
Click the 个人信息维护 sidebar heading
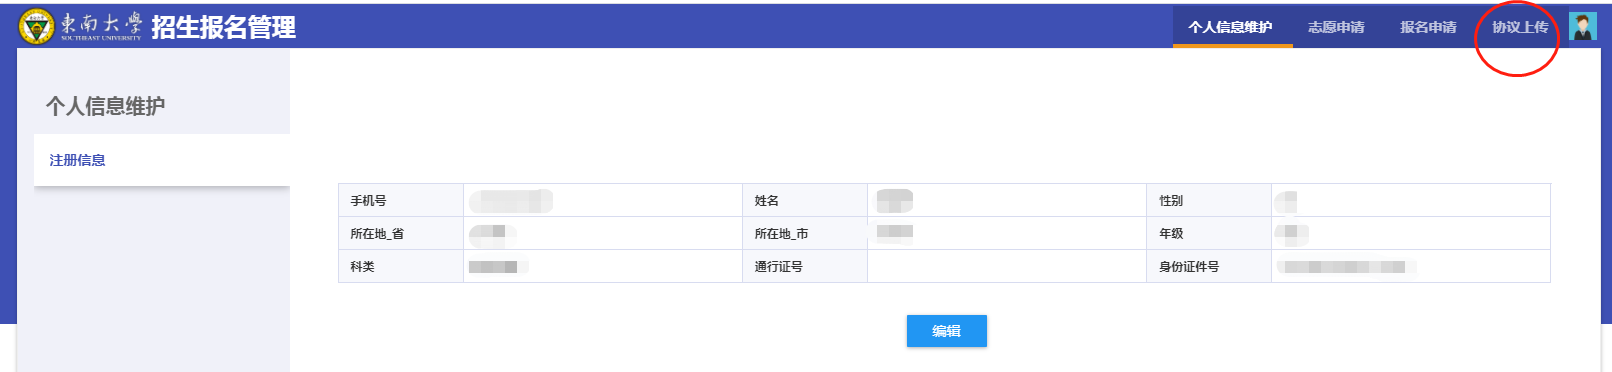(105, 106)
